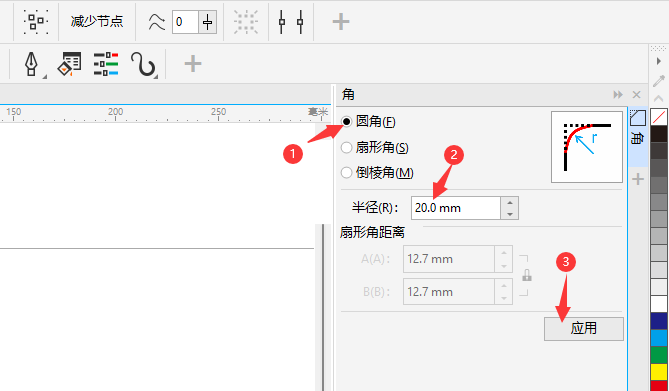Click the eyedropper icon above the palette
Image resolution: width=669 pixels, height=391 pixels.
coord(659,80)
